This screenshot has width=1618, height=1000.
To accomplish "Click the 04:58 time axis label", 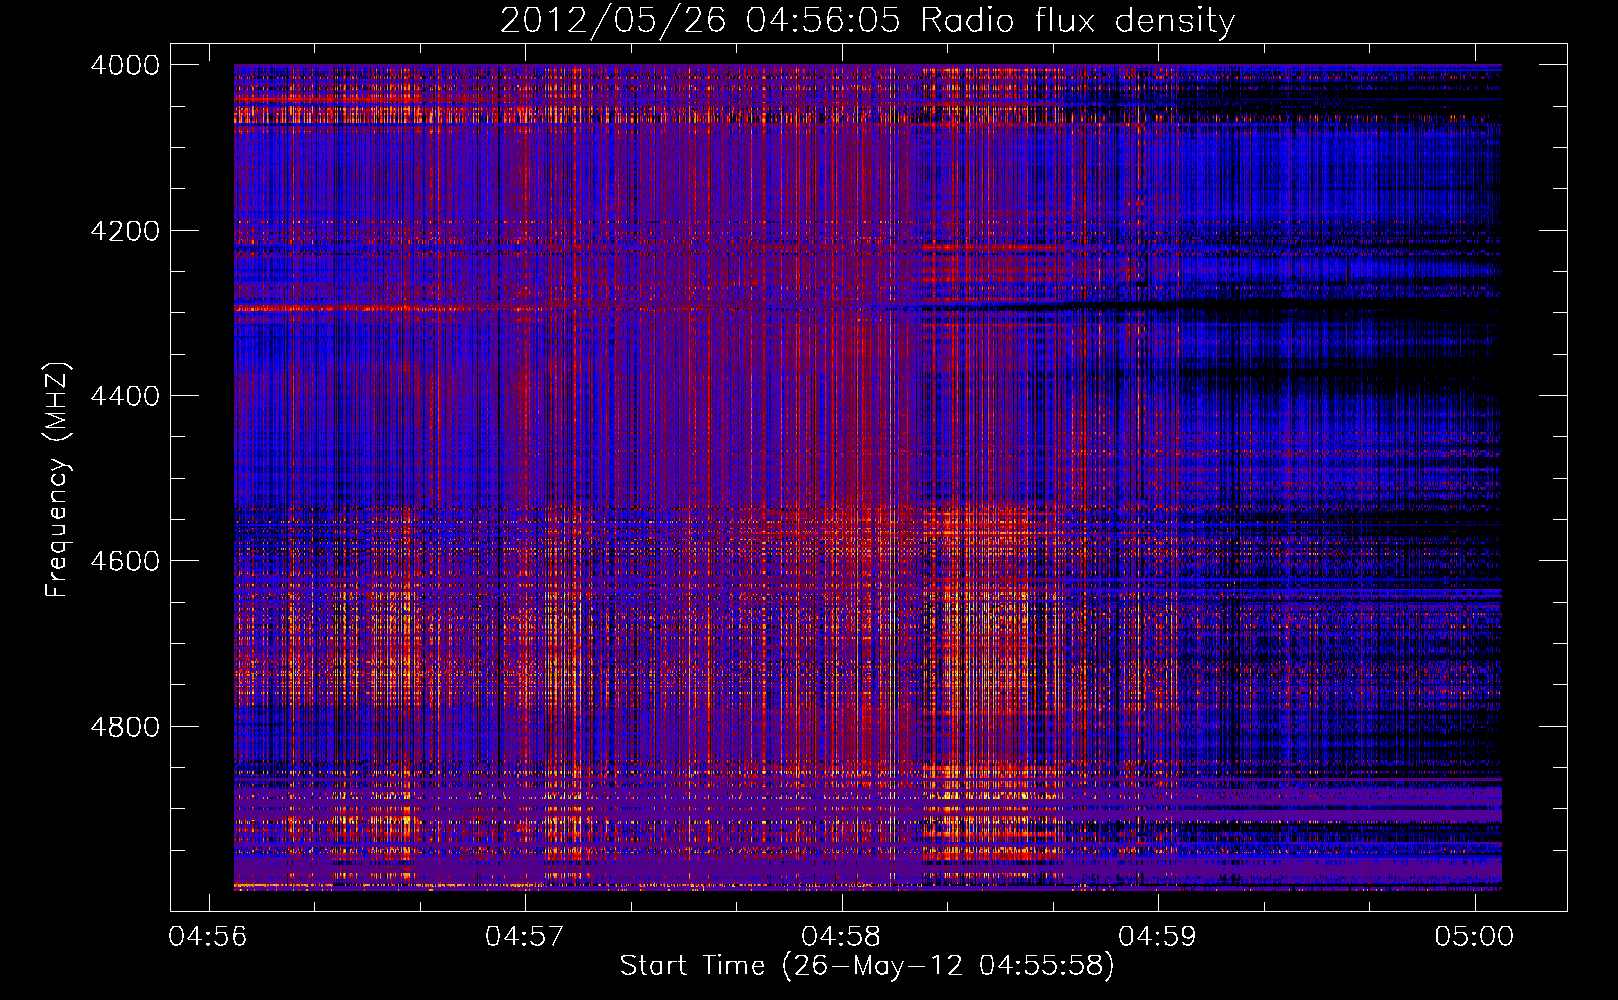I will coord(841,937).
